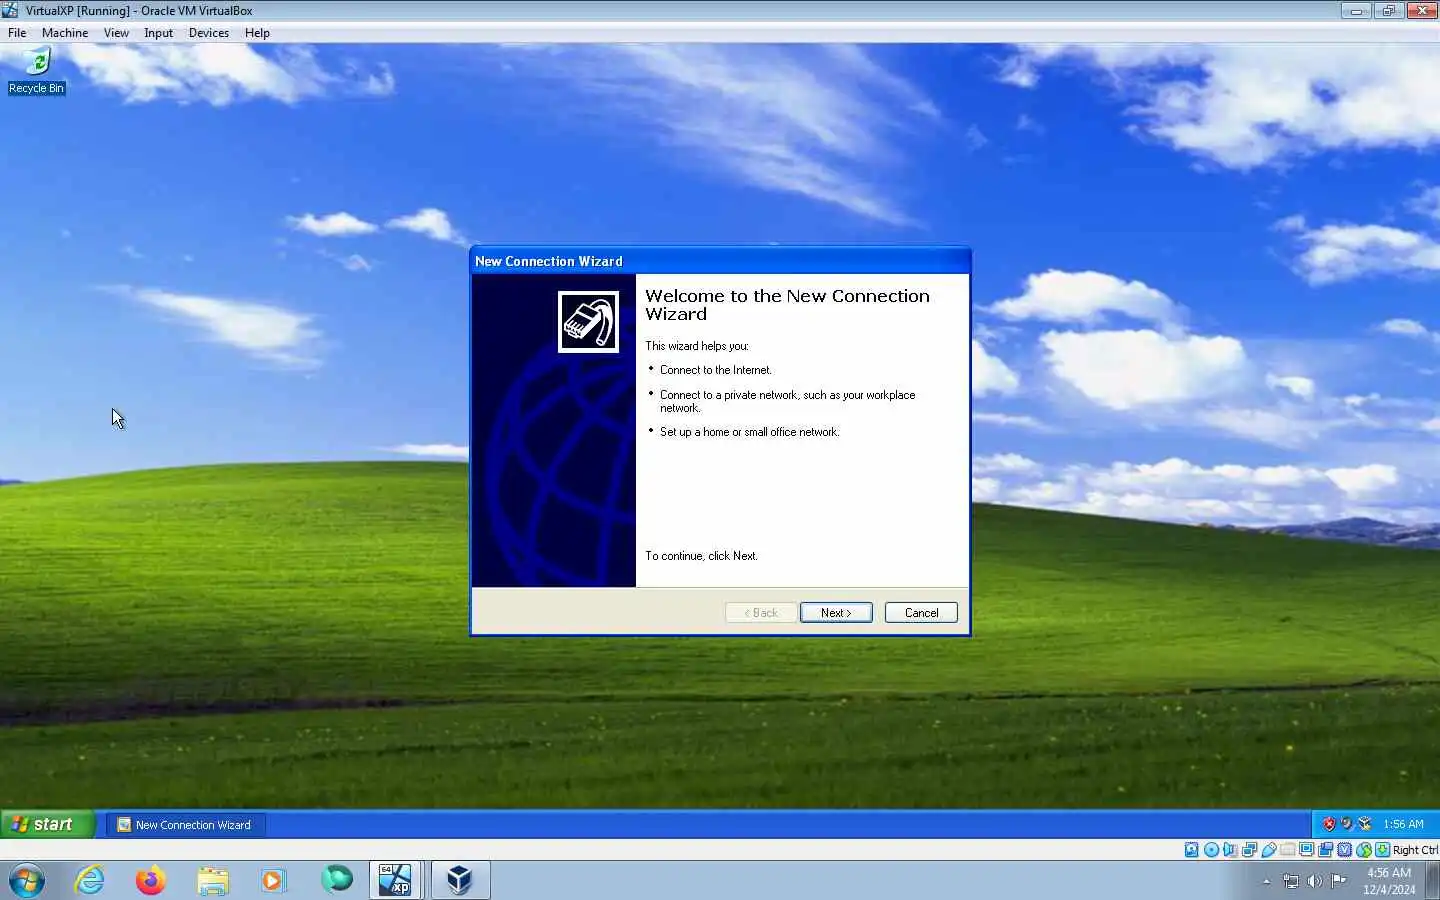This screenshot has width=1440, height=900.
Task: Open the File menu
Action: (x=17, y=33)
